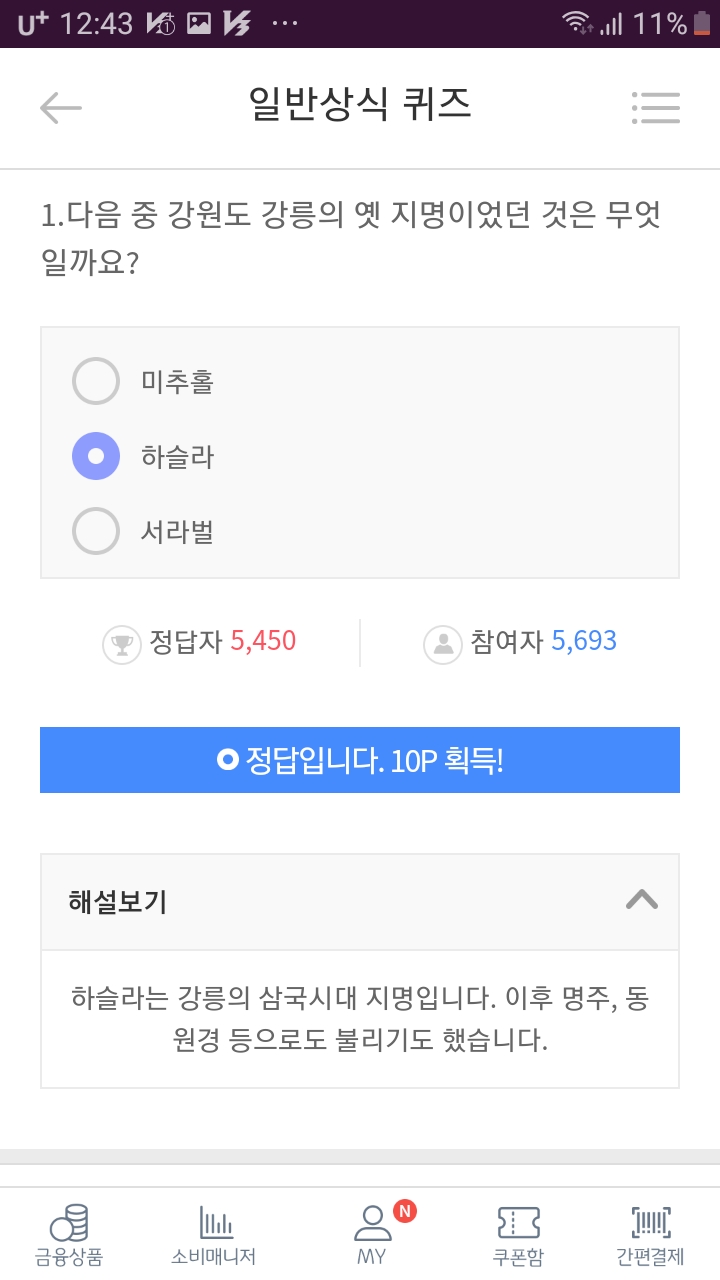Tap the 일반상식 퀴즈 page title
This screenshot has width=720, height=1280.
(x=360, y=105)
